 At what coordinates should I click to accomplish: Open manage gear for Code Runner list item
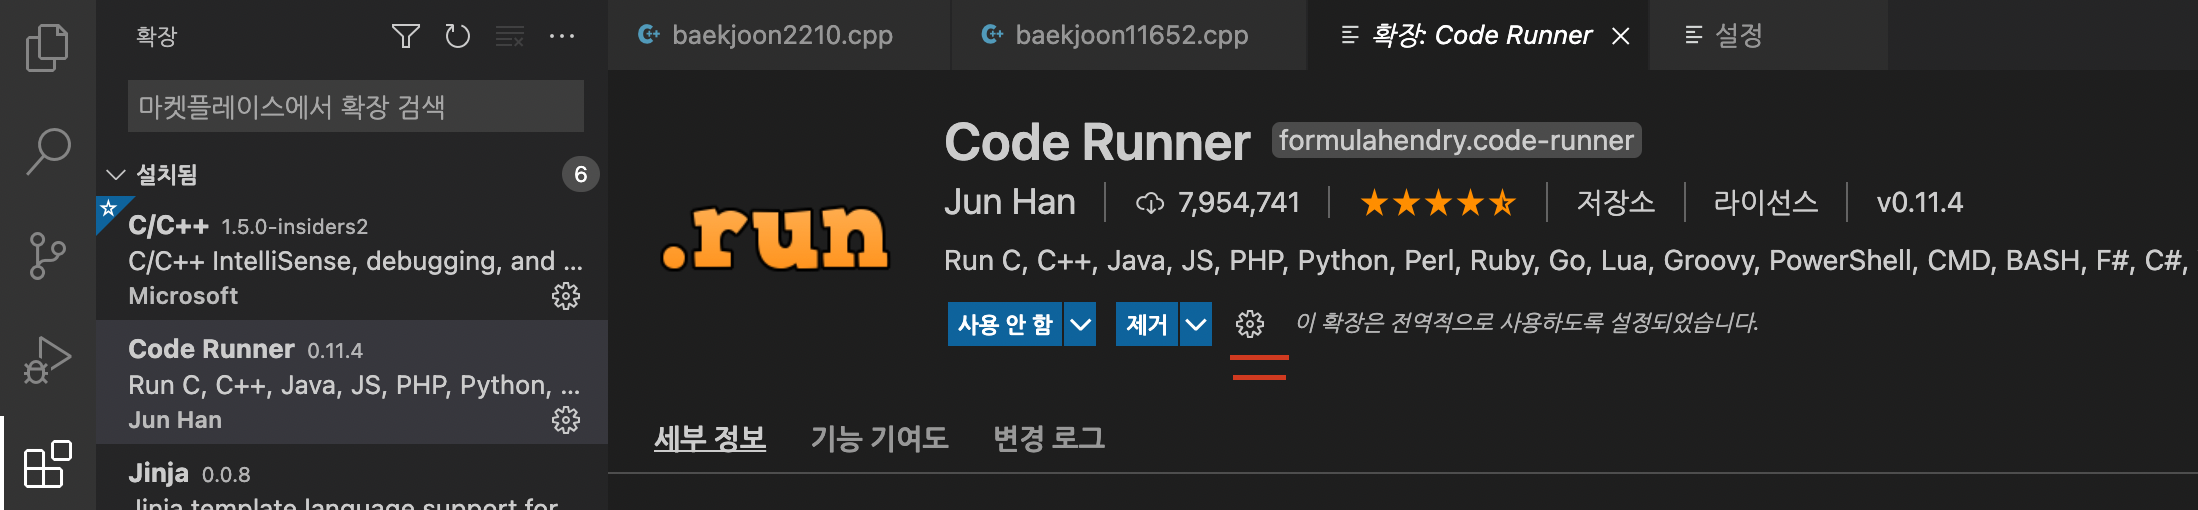click(x=566, y=420)
